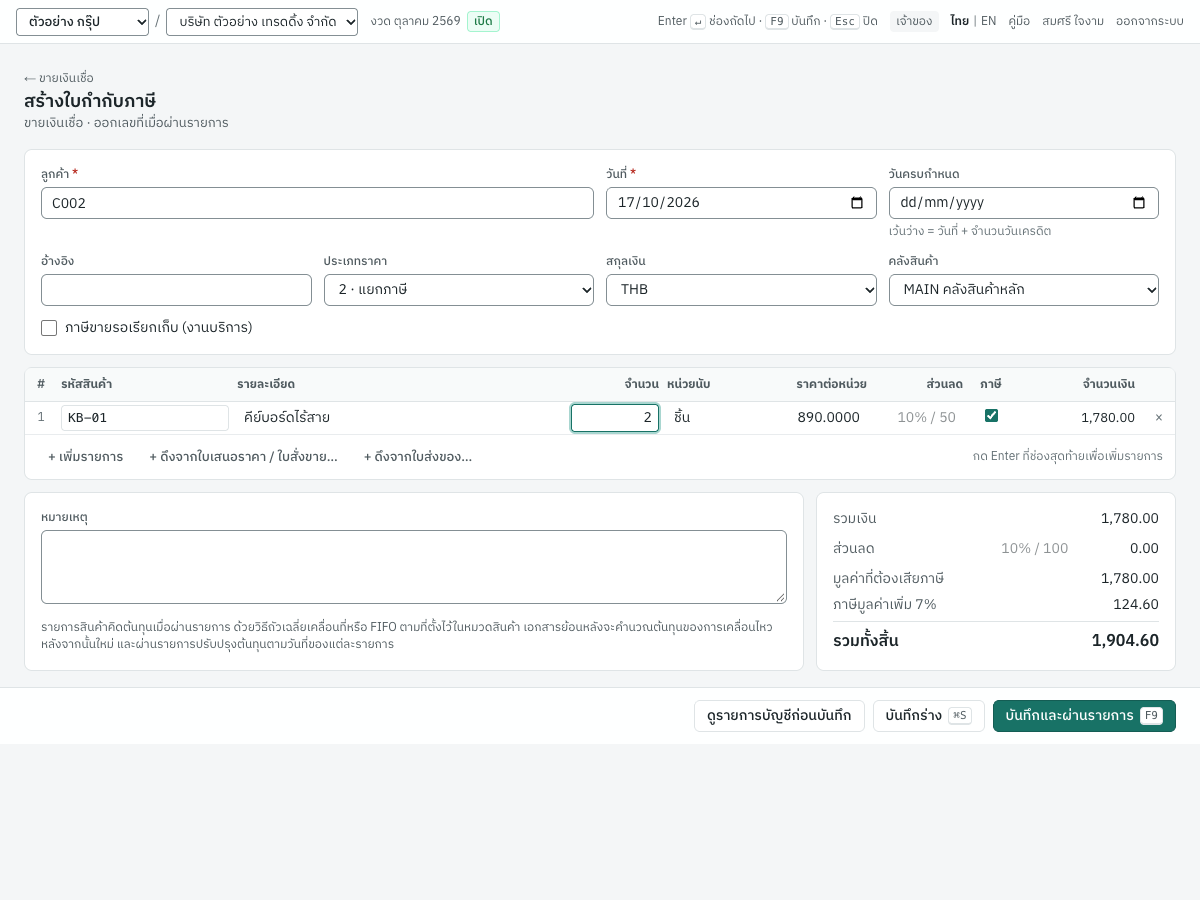Click ออกจากระบบ to log out

point(1150,21)
